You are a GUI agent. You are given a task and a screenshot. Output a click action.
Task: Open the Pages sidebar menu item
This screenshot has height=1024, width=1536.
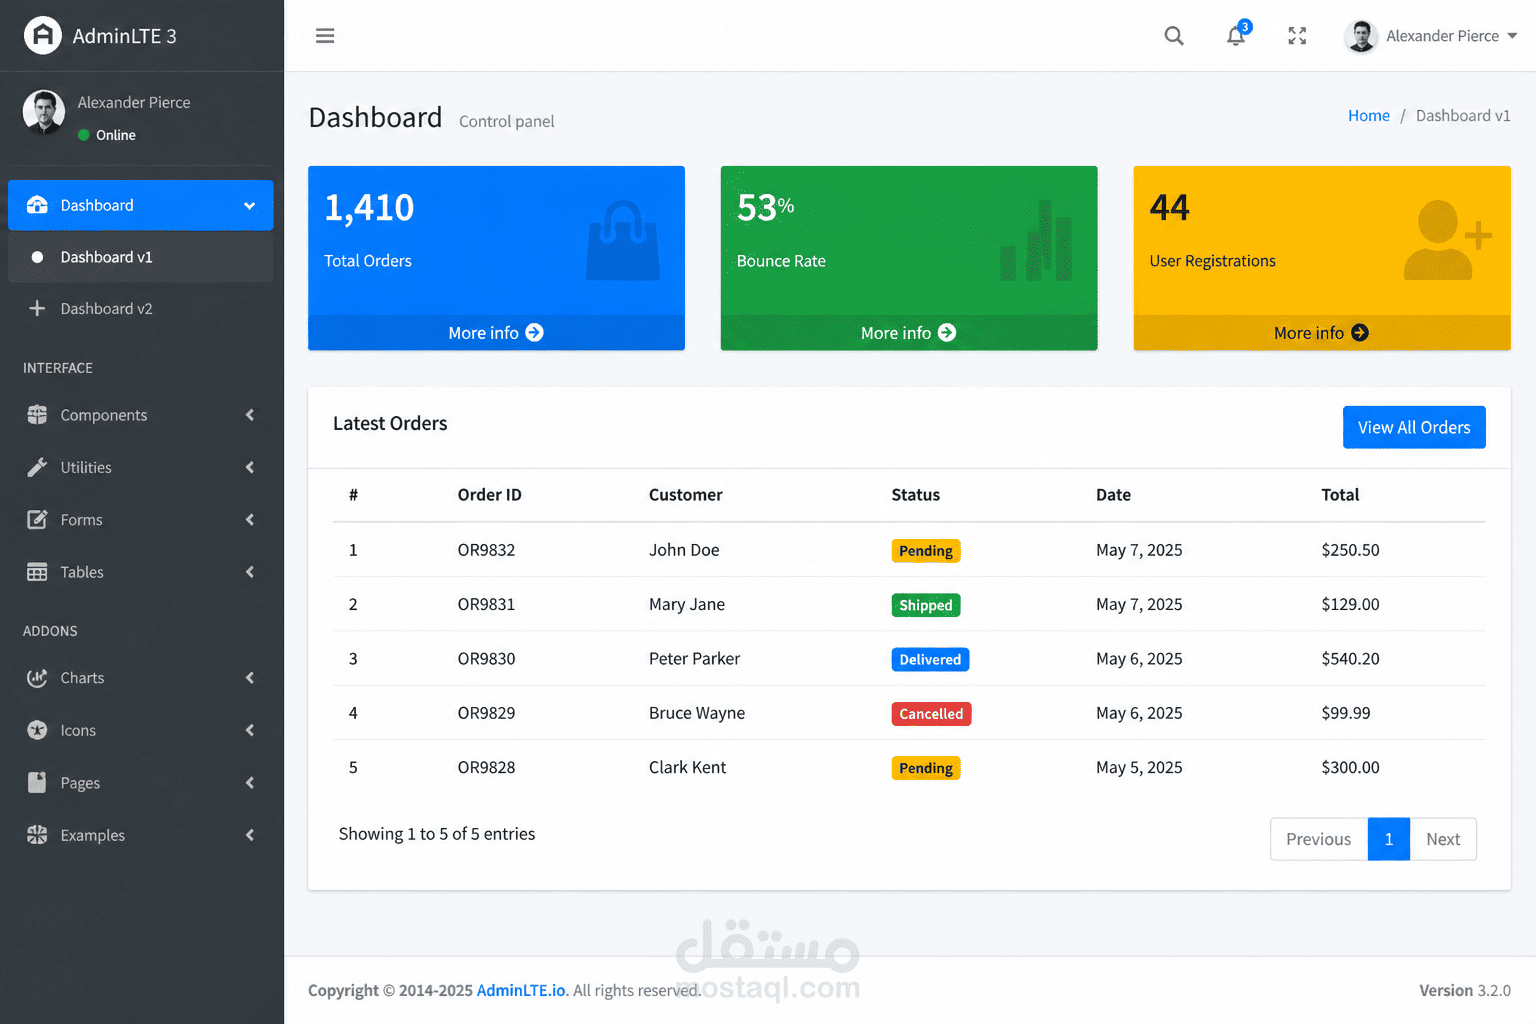coord(140,783)
